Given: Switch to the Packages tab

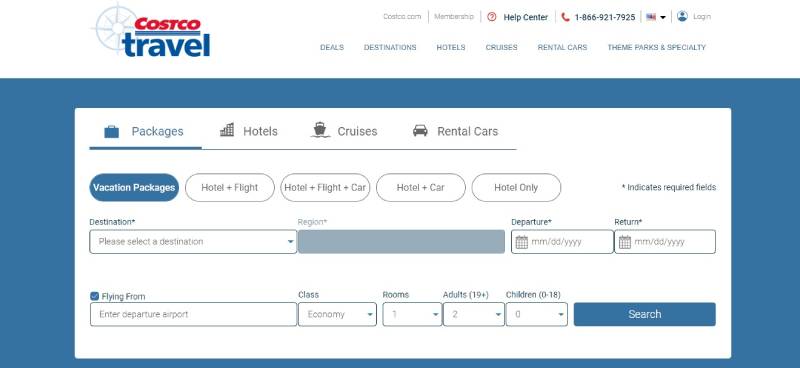Looking at the screenshot, I should point(145,132).
